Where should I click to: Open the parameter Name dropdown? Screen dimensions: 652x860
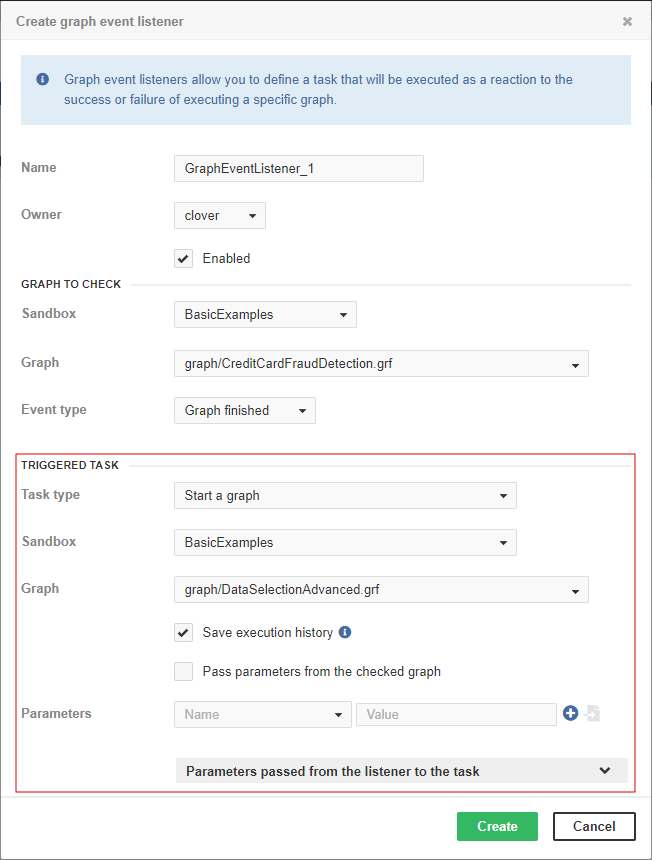pyautogui.click(x=262, y=713)
